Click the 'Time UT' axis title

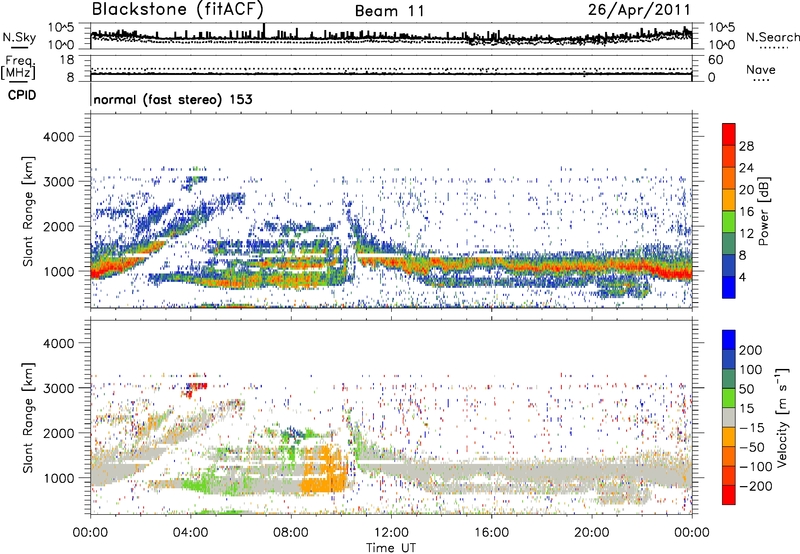(391, 548)
